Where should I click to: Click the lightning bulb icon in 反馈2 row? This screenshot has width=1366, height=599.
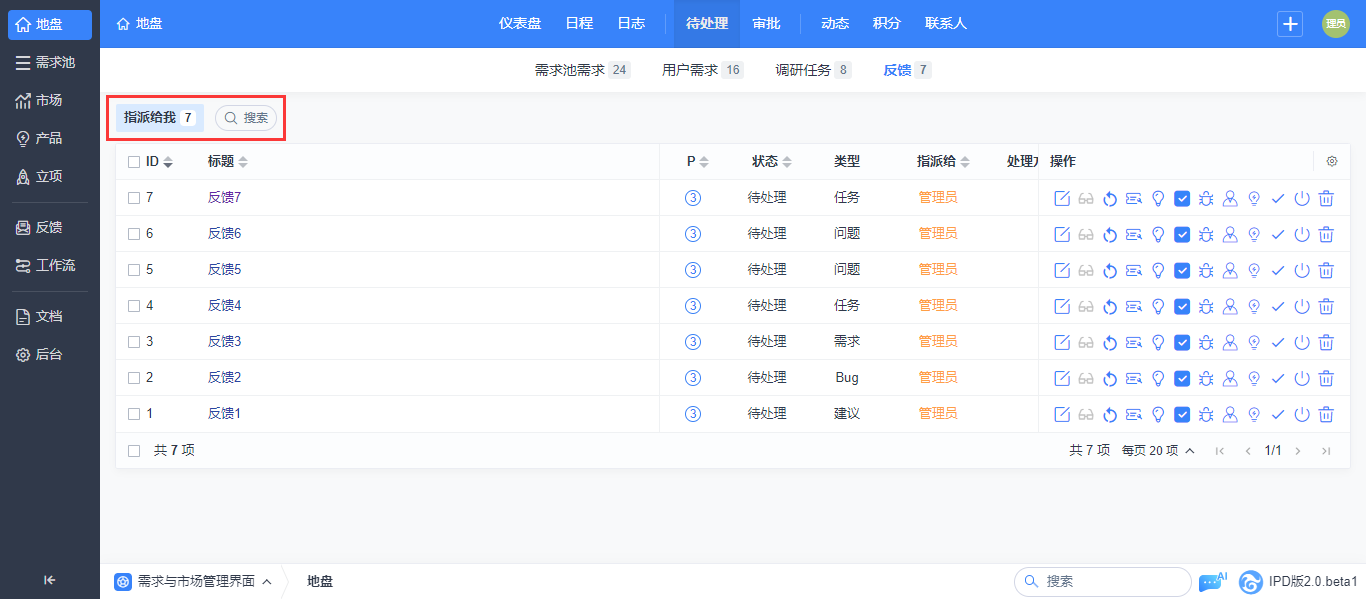pyautogui.click(x=1254, y=378)
